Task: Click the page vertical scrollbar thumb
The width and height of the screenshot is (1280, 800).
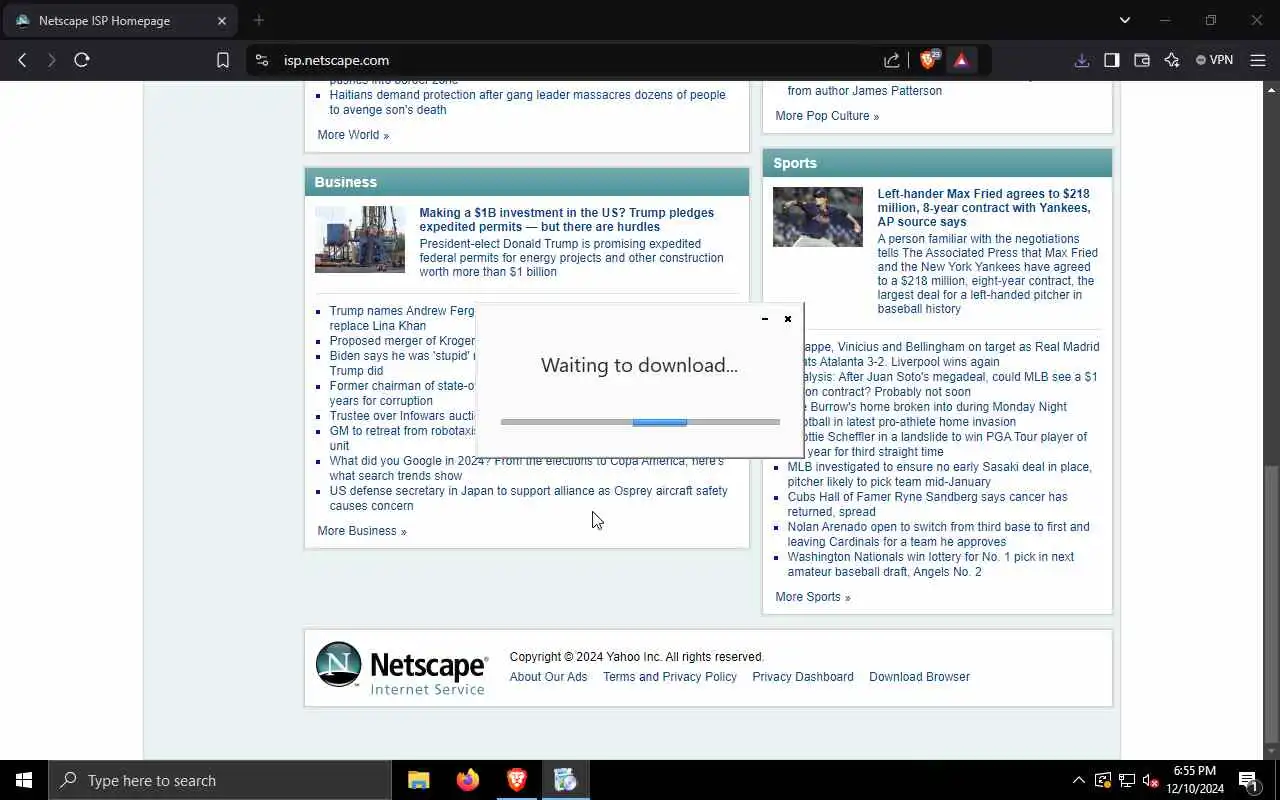Action: (1271, 604)
